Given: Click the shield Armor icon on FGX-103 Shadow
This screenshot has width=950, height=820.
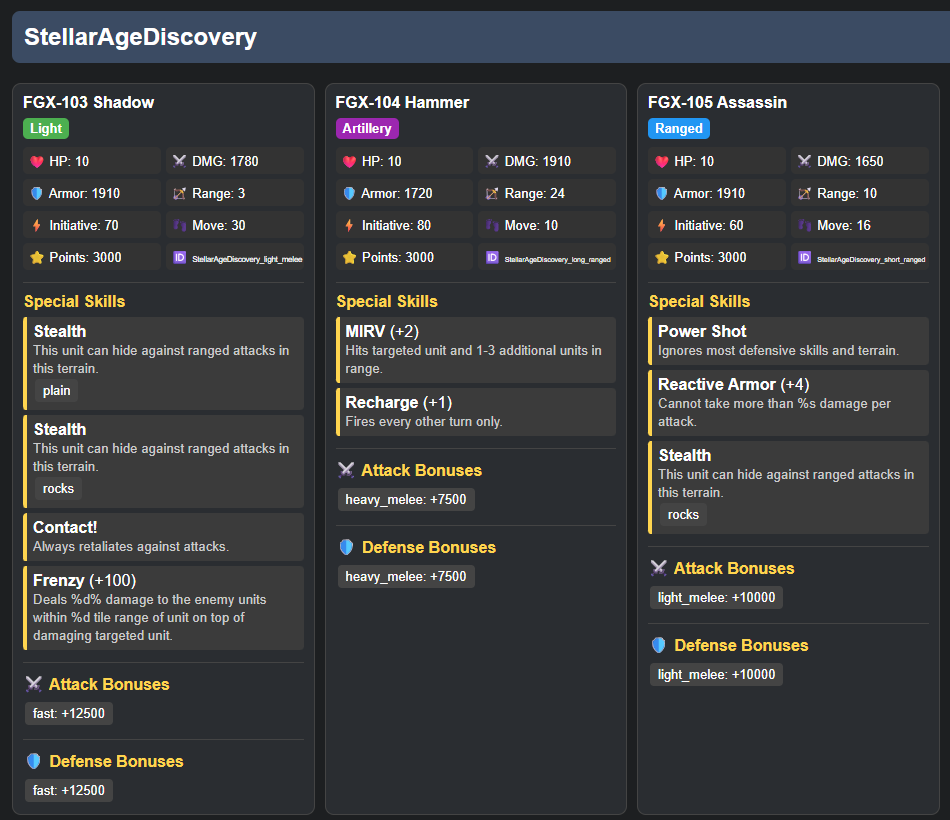Looking at the screenshot, I should (37, 193).
